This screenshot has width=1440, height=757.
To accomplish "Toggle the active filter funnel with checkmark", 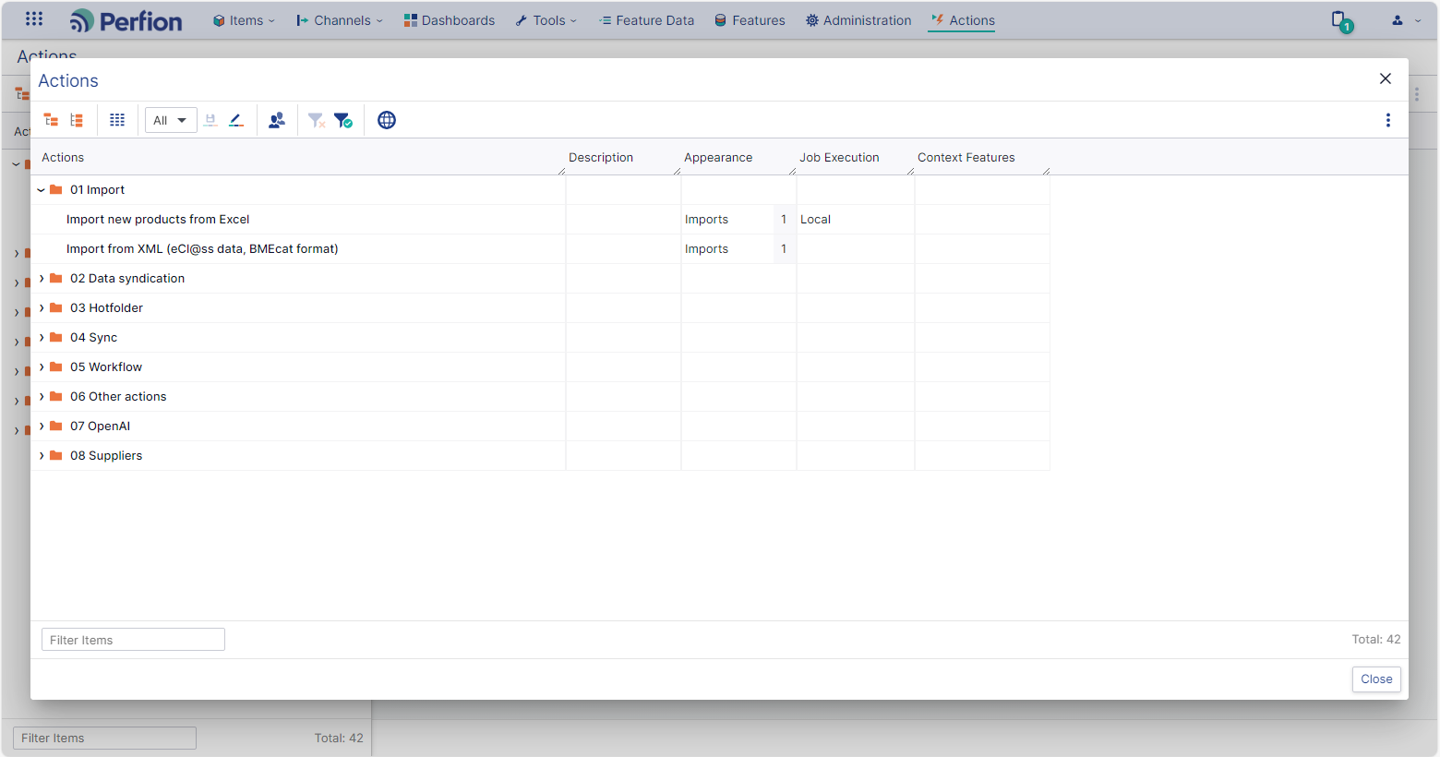I will (343, 120).
